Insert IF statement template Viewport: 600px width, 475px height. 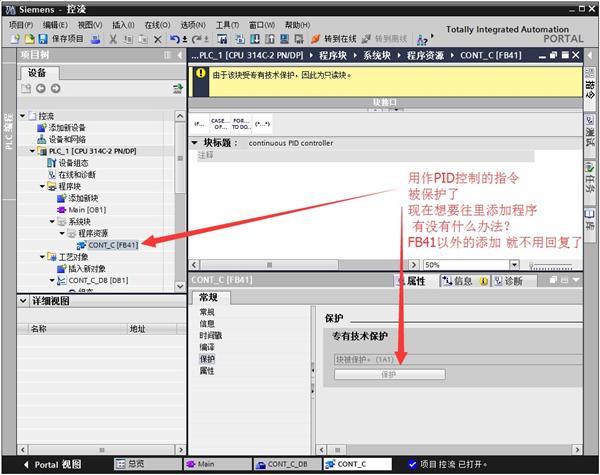pyautogui.click(x=199, y=124)
